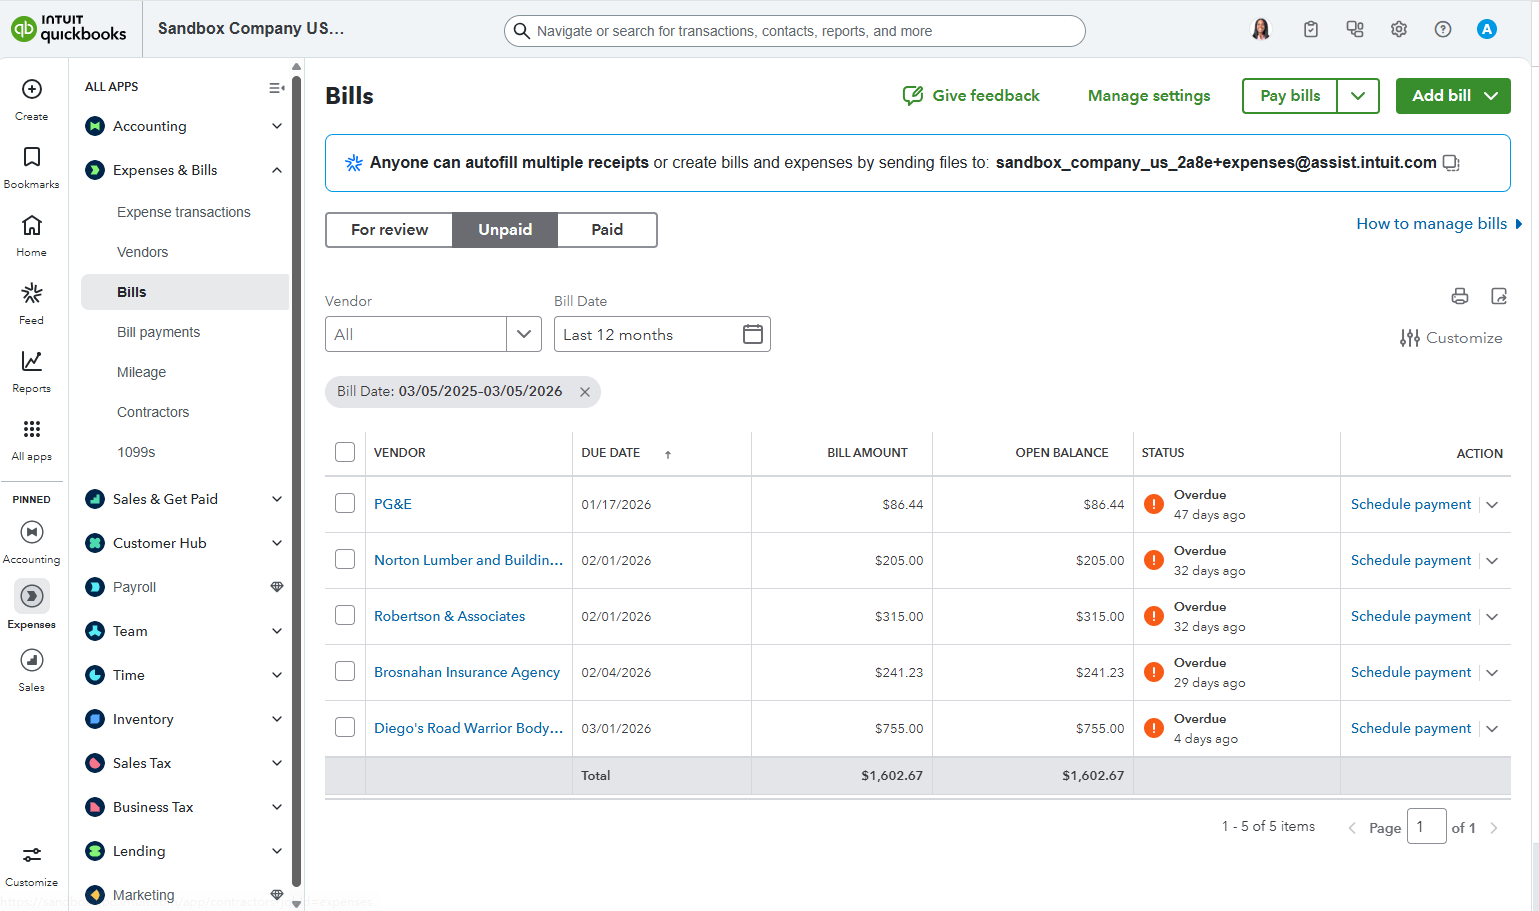Open QuickBooks settings gear
This screenshot has height=911, width=1539.
pyautogui.click(x=1398, y=29)
